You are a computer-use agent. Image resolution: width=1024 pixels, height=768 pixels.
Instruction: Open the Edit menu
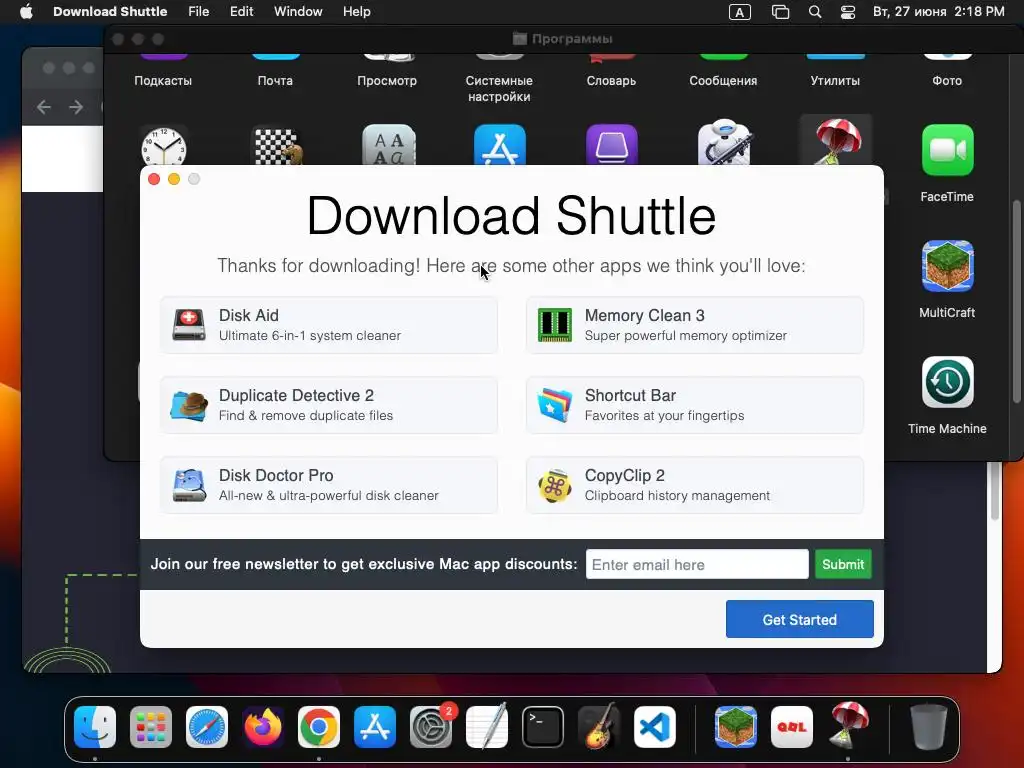[x=241, y=12]
